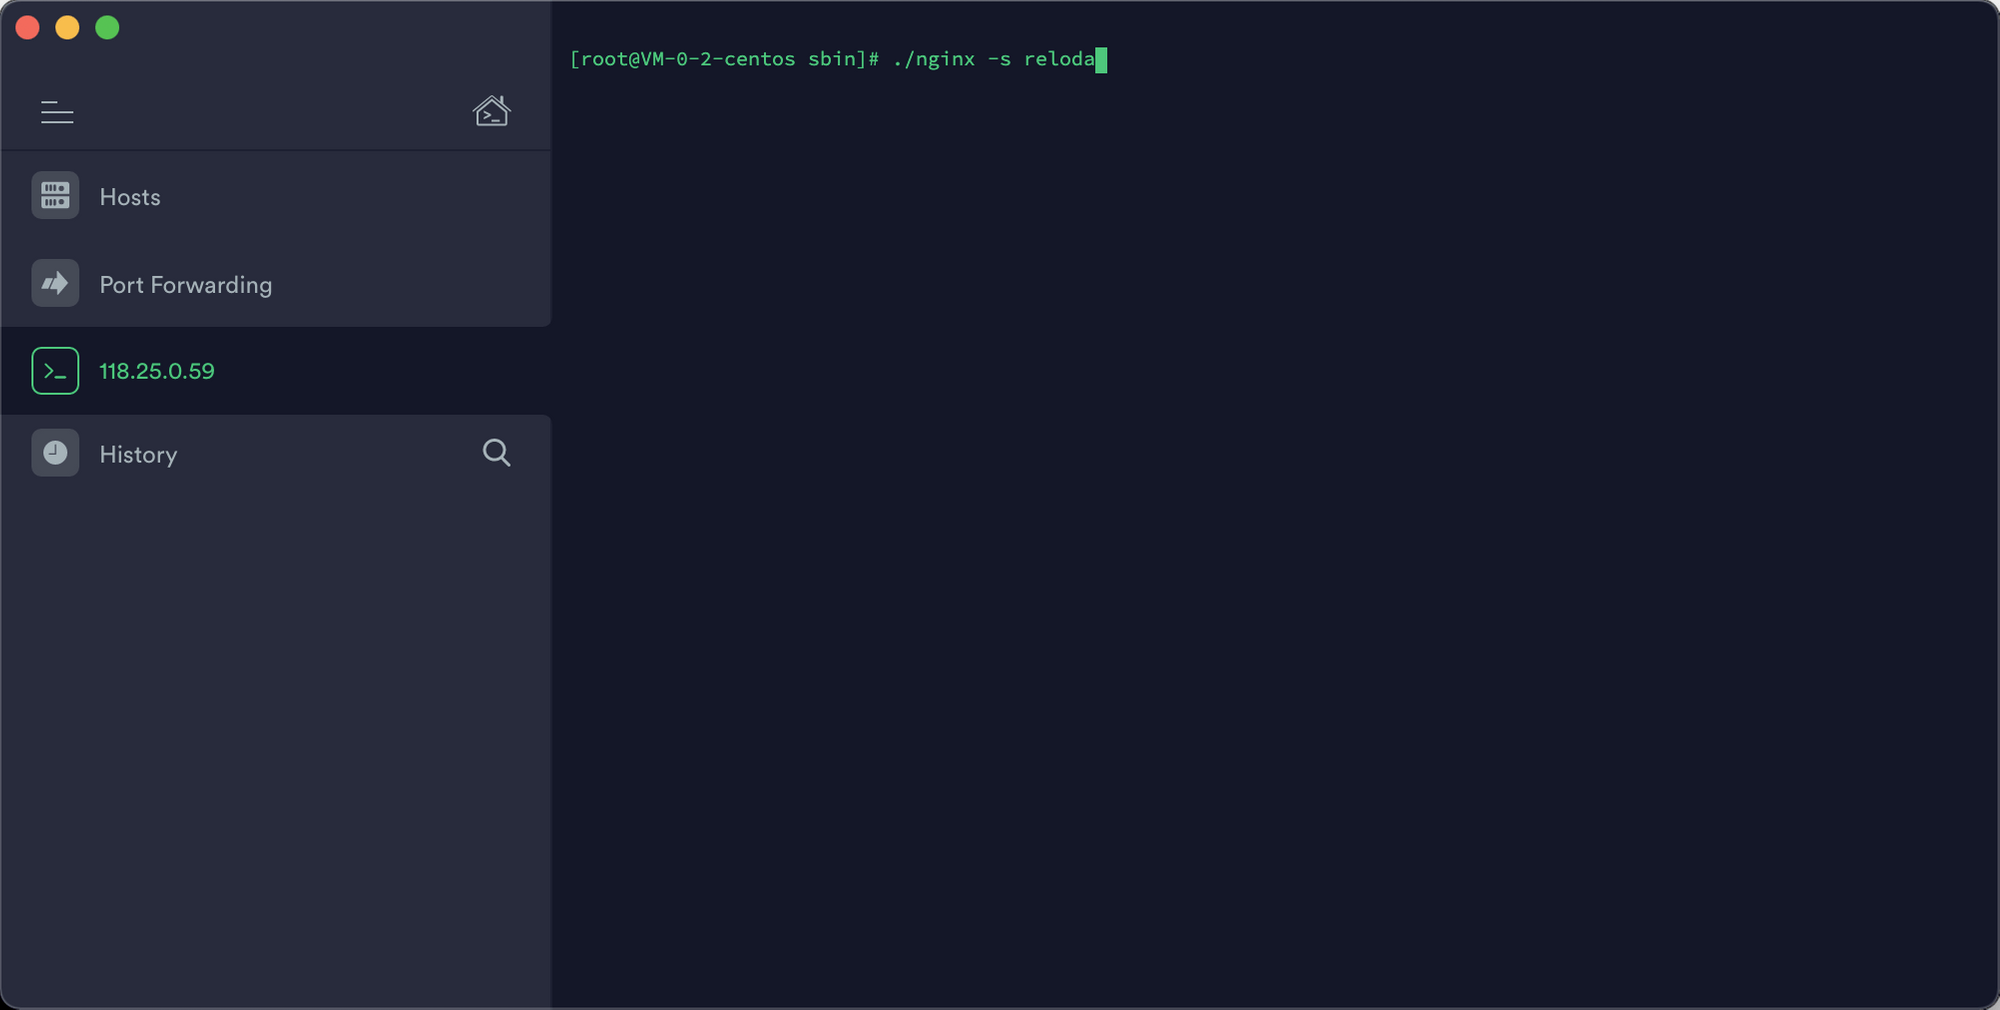Open the Port Forwarding section label
Viewport: 2000px width, 1010px height.
(186, 285)
